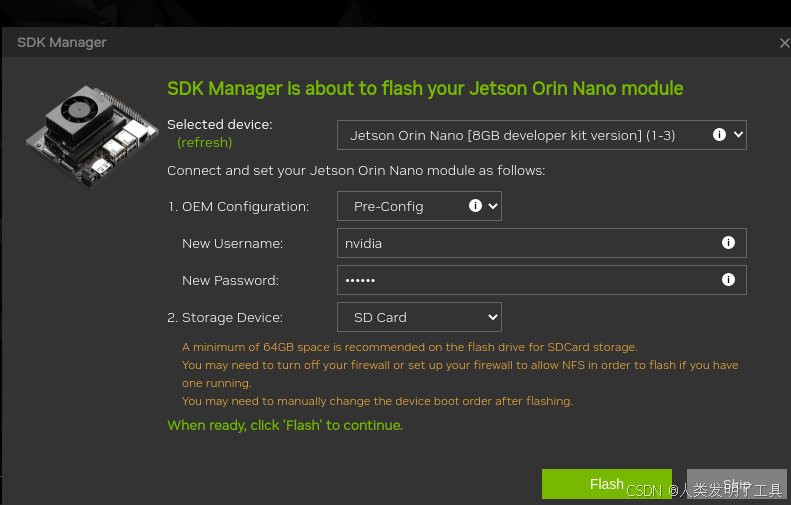Click the 'New Password:' label
Image resolution: width=791 pixels, height=505 pixels.
[x=230, y=280]
